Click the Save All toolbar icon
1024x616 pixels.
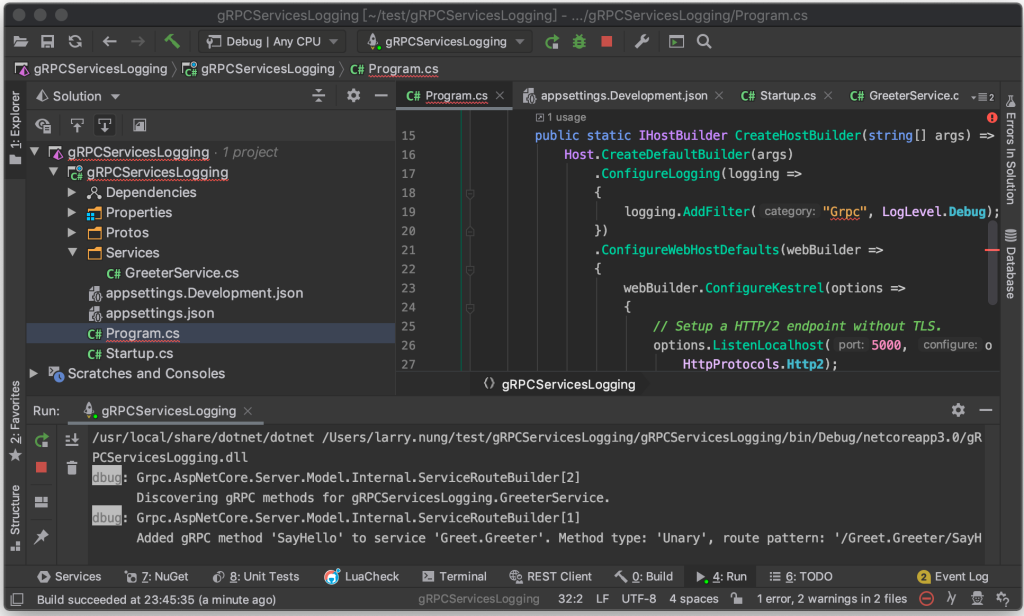point(48,42)
